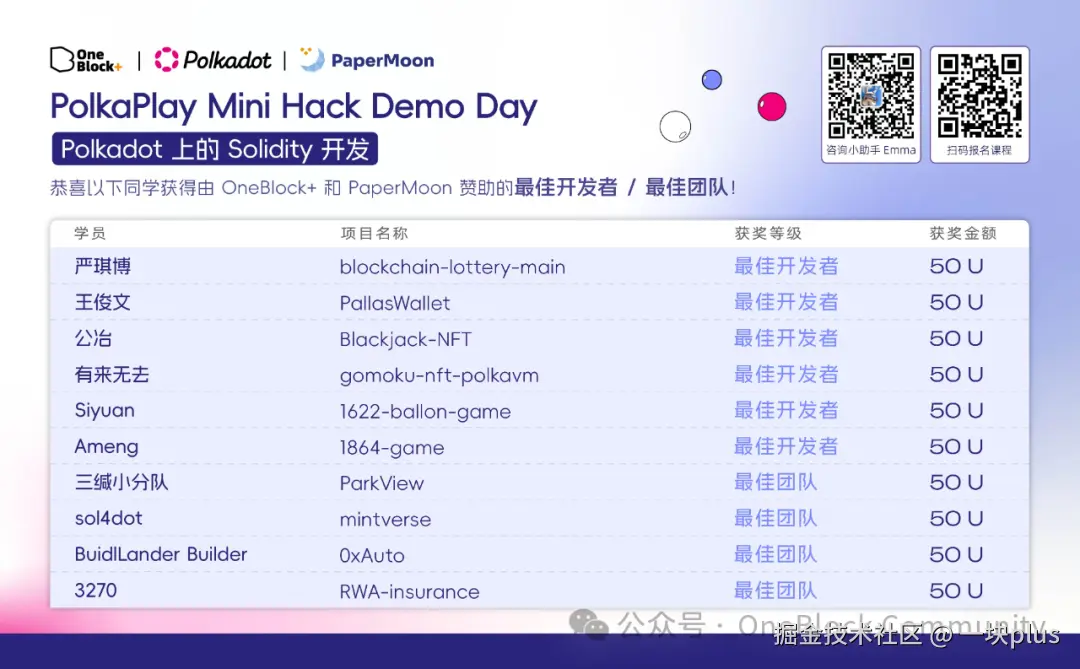Click 最佳开发者 in Siyuan row
Screen dimensions: 1080x669
[x=786, y=410]
